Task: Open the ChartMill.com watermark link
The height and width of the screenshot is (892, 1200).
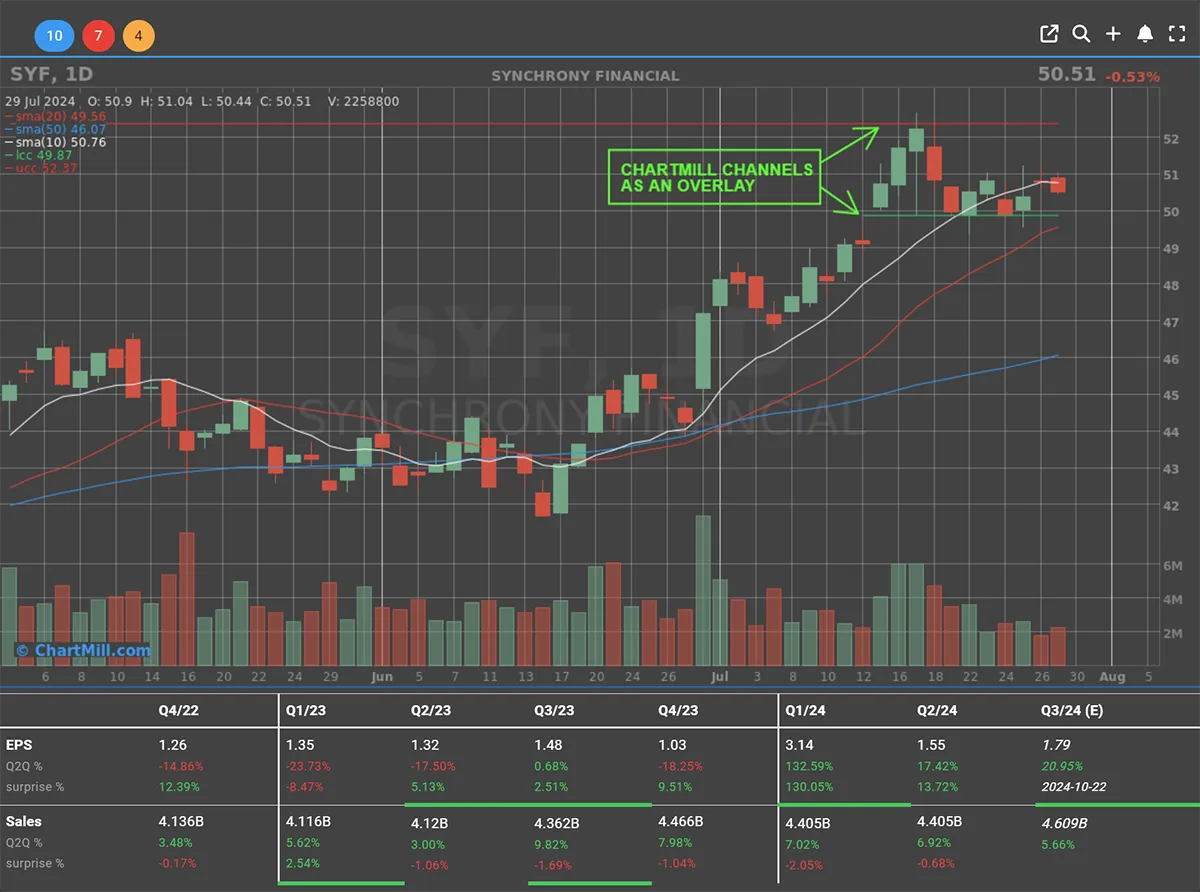Action: [83, 651]
